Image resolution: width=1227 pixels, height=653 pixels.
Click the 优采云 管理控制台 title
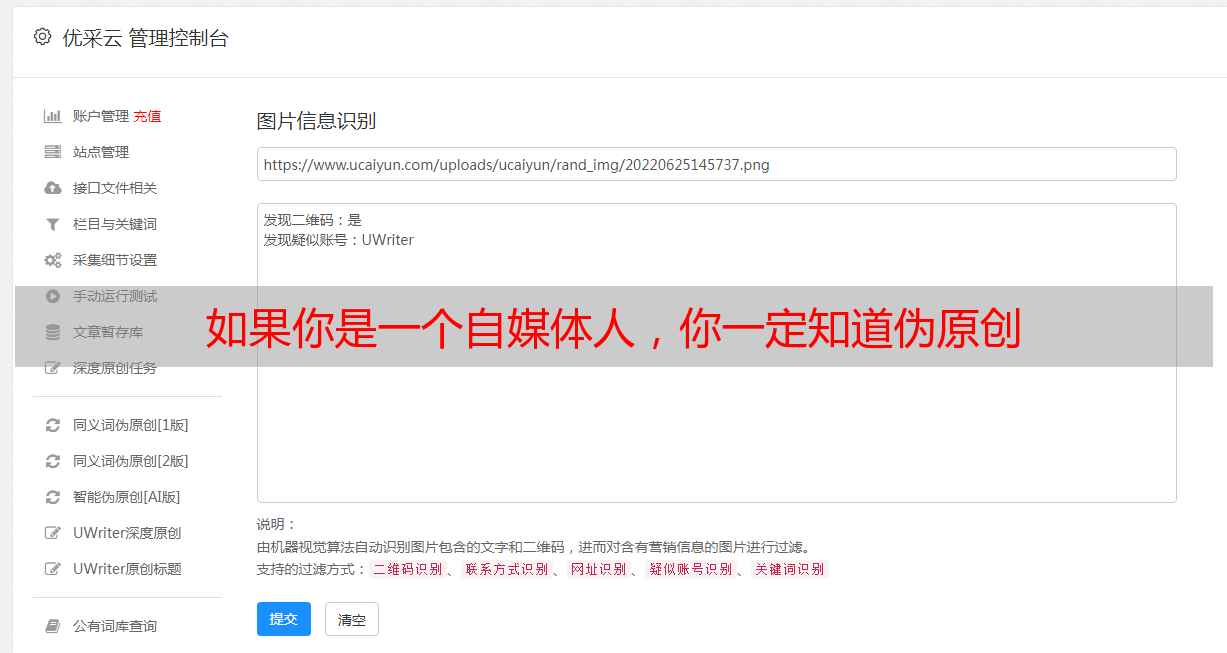(145, 38)
